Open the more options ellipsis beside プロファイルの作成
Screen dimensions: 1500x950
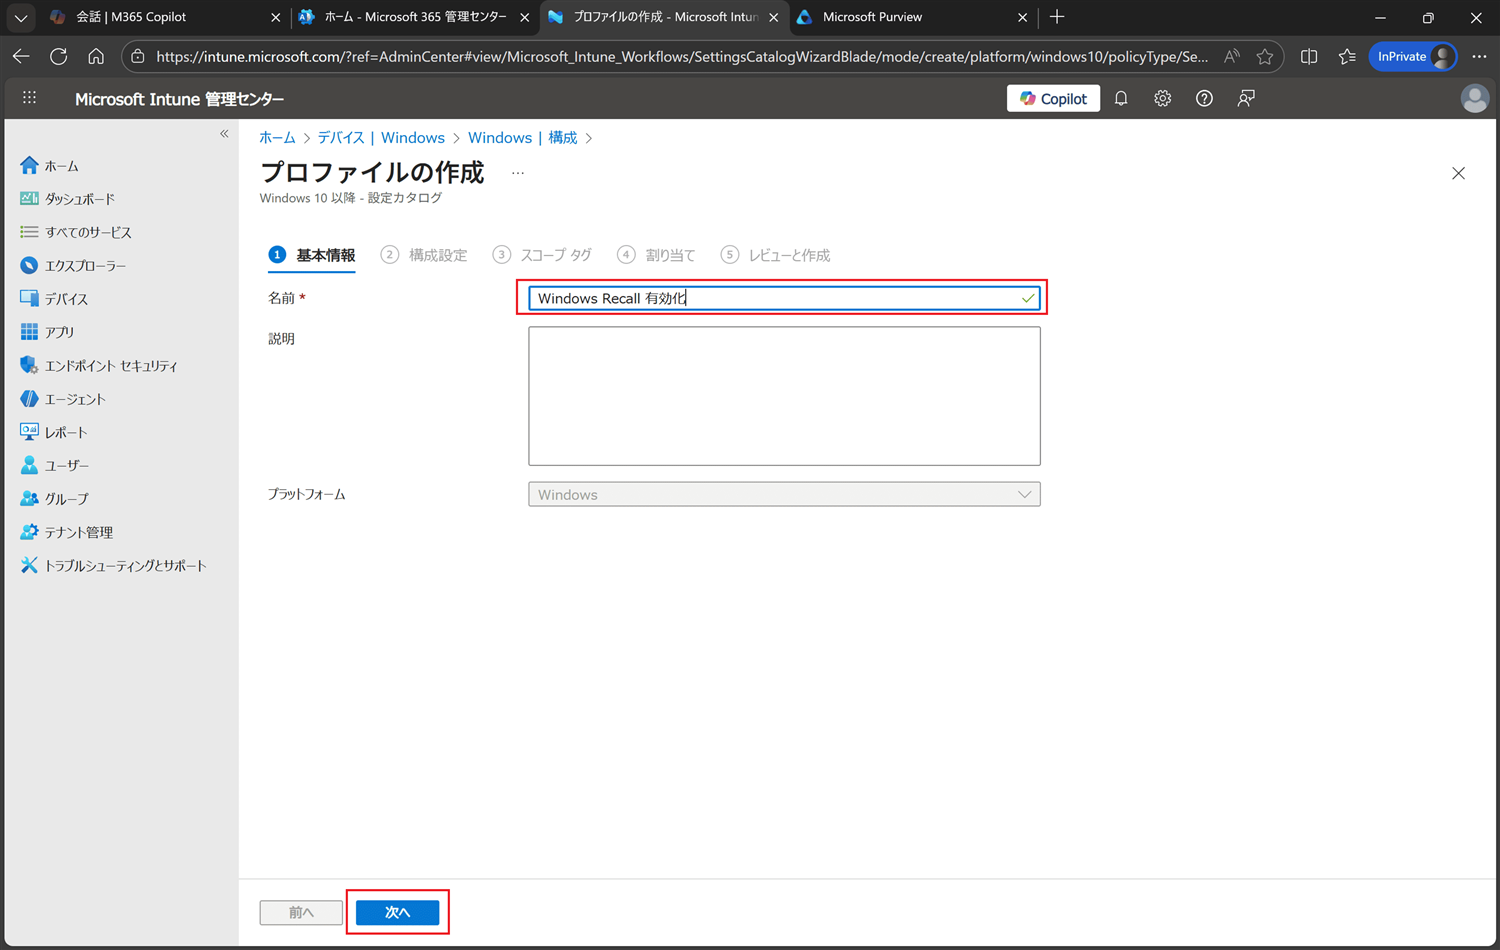click(518, 173)
